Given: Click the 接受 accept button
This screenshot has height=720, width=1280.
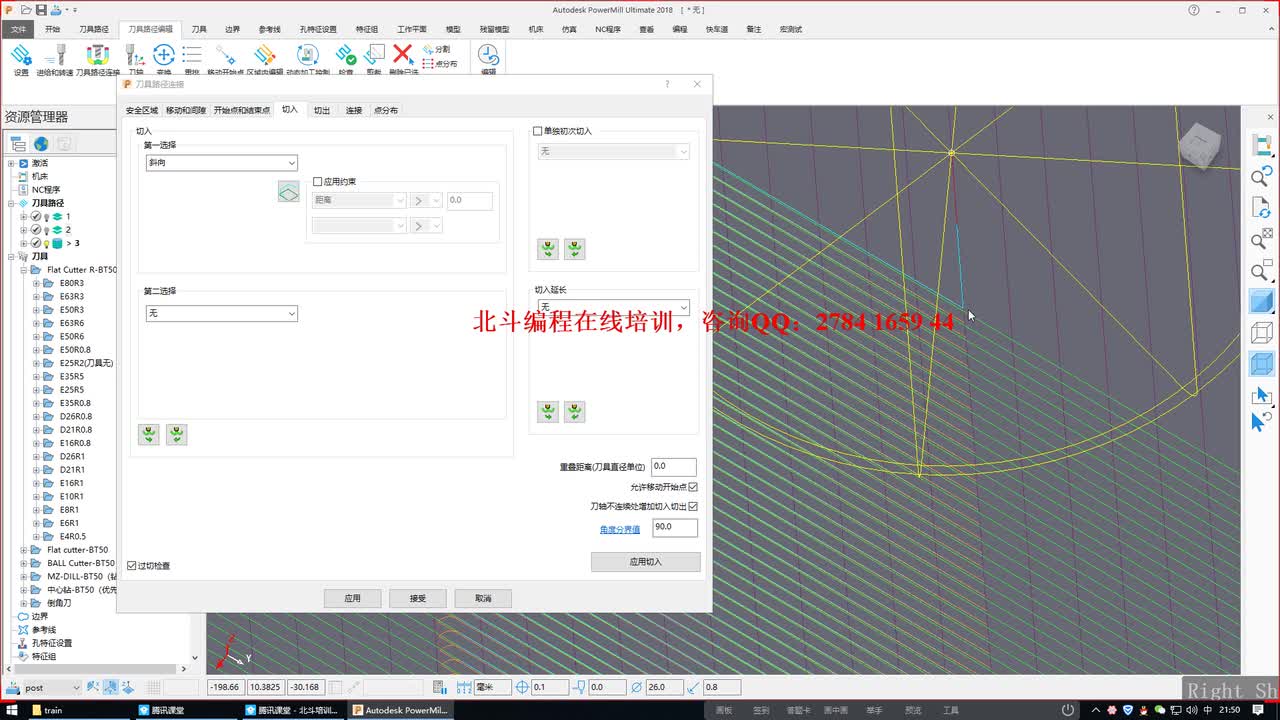Looking at the screenshot, I should 418,598.
